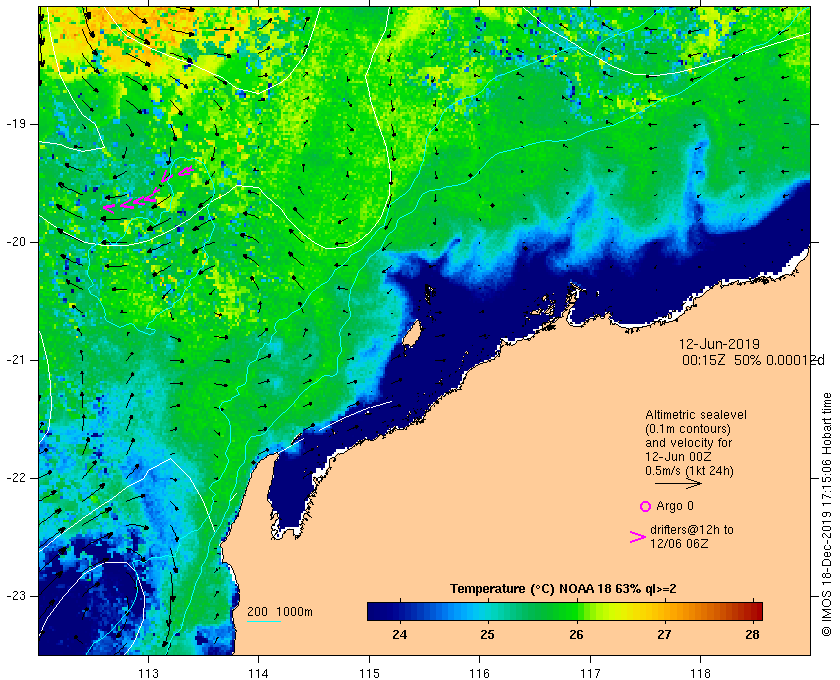Click the 116 longitude axis label

(x=479, y=674)
